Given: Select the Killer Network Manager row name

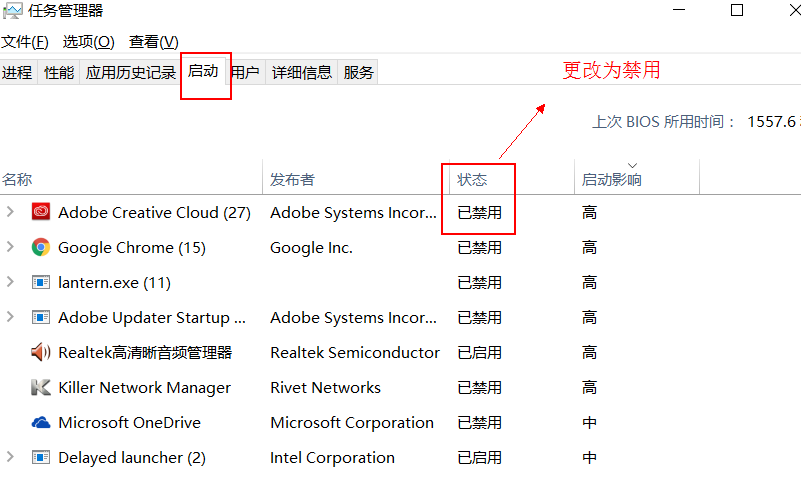Looking at the screenshot, I should (x=145, y=388).
